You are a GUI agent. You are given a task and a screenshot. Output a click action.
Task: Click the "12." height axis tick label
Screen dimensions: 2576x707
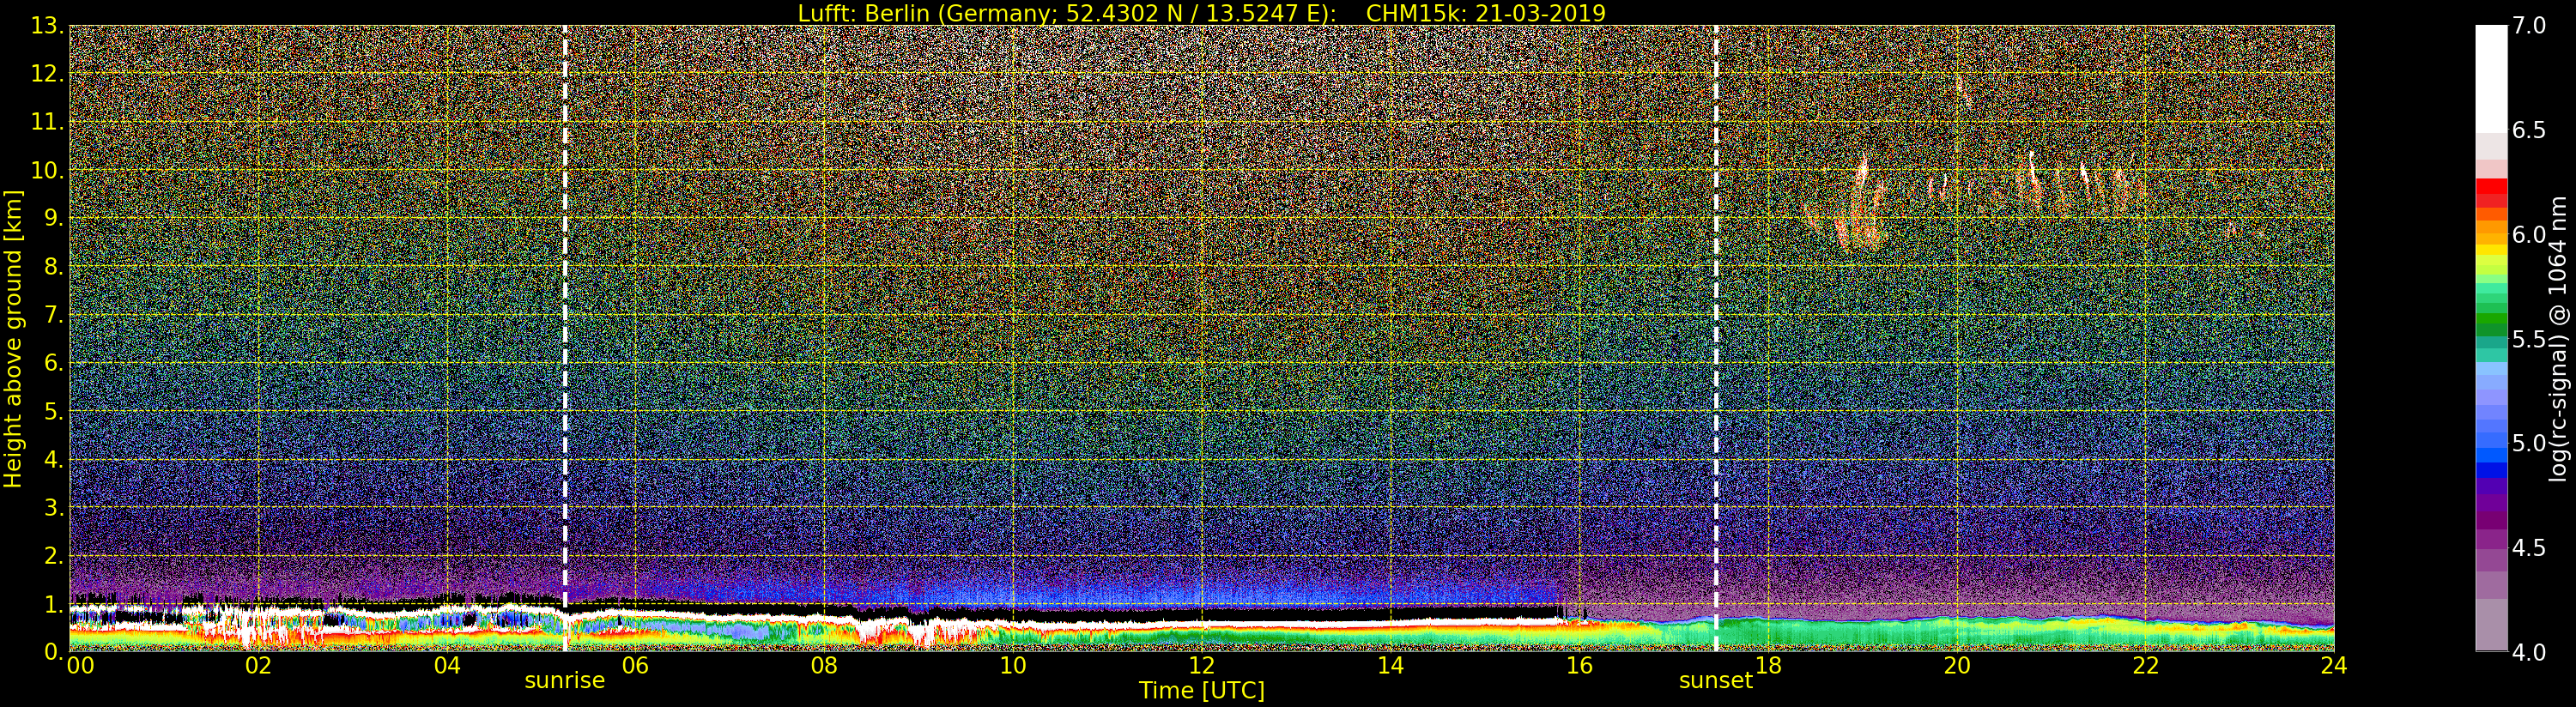tap(48, 75)
